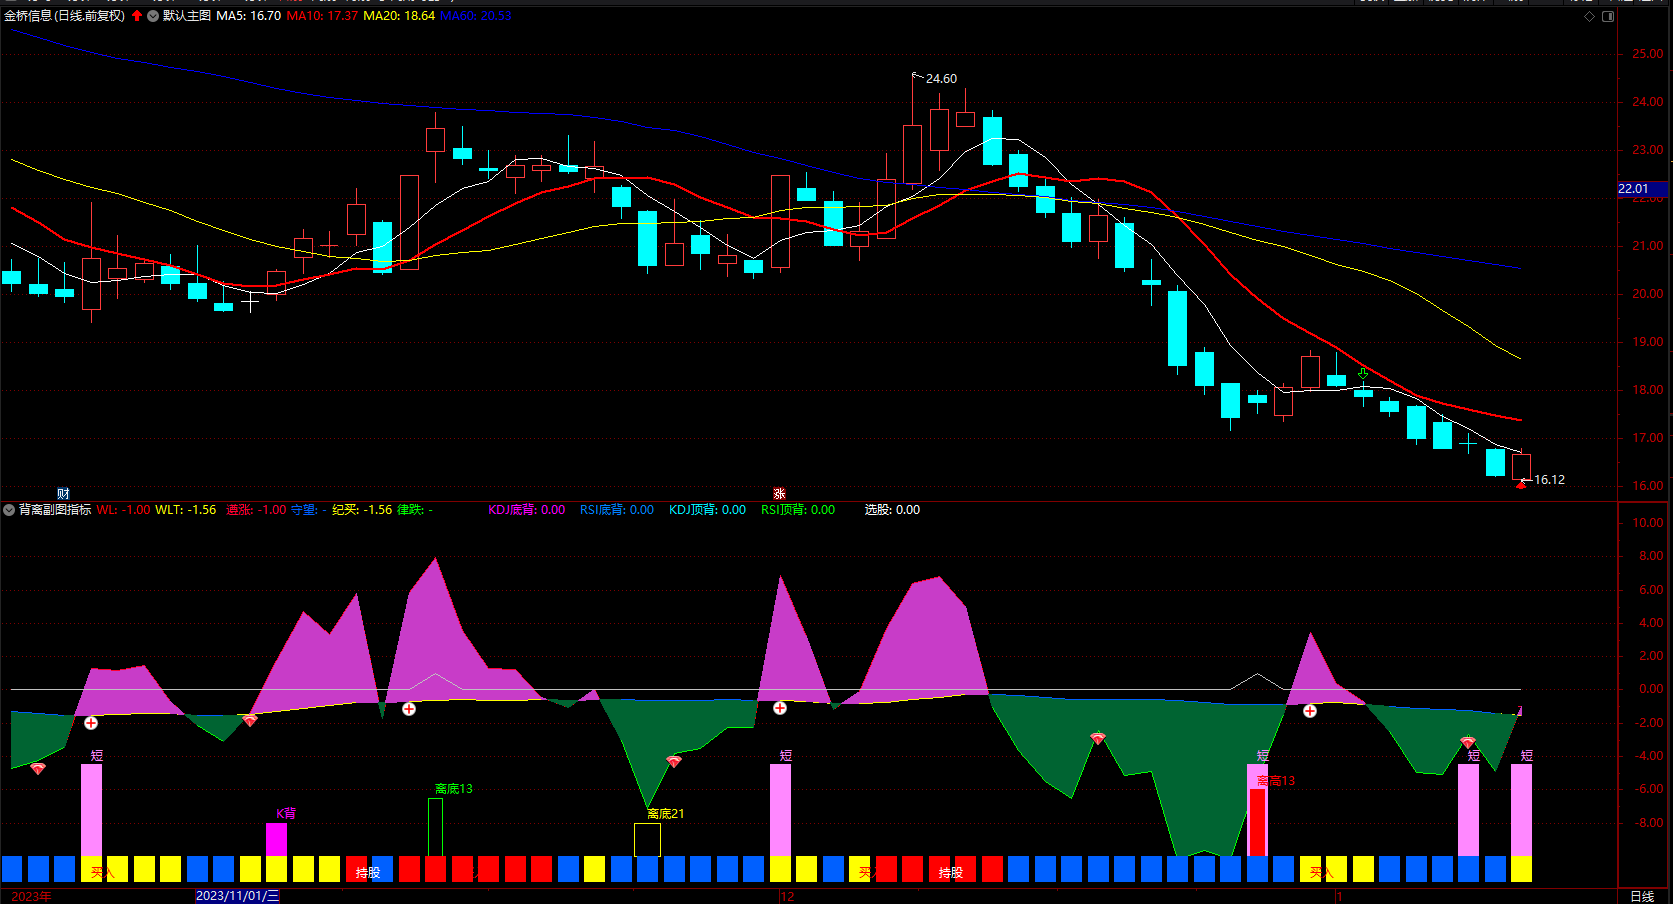Click the MA10: 17.37 legend label
Screen dimensions: 1673x904
click(x=322, y=16)
